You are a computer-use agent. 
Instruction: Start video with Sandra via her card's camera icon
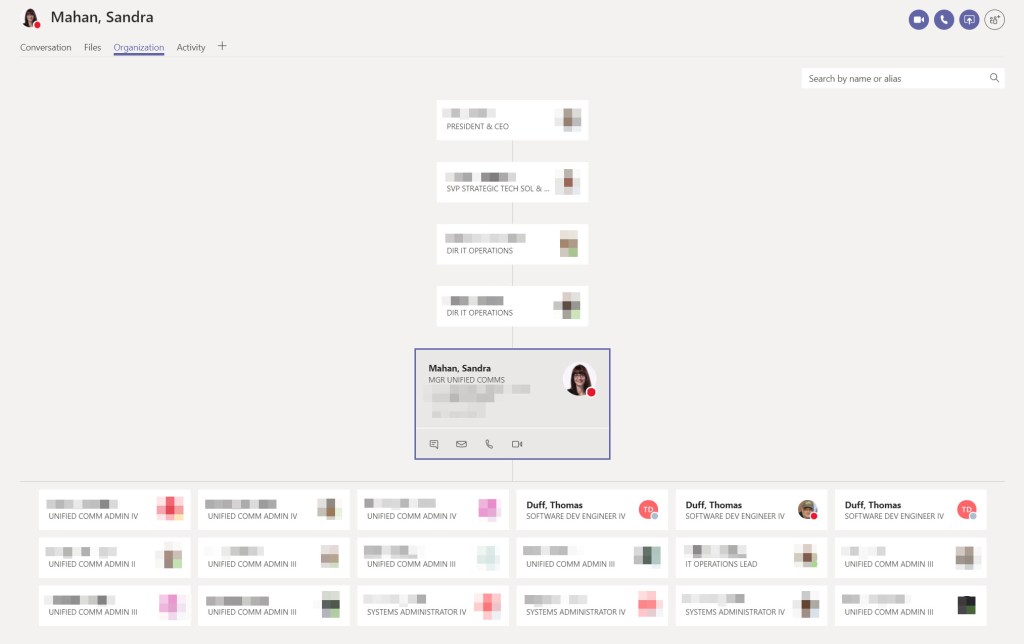[x=517, y=443]
